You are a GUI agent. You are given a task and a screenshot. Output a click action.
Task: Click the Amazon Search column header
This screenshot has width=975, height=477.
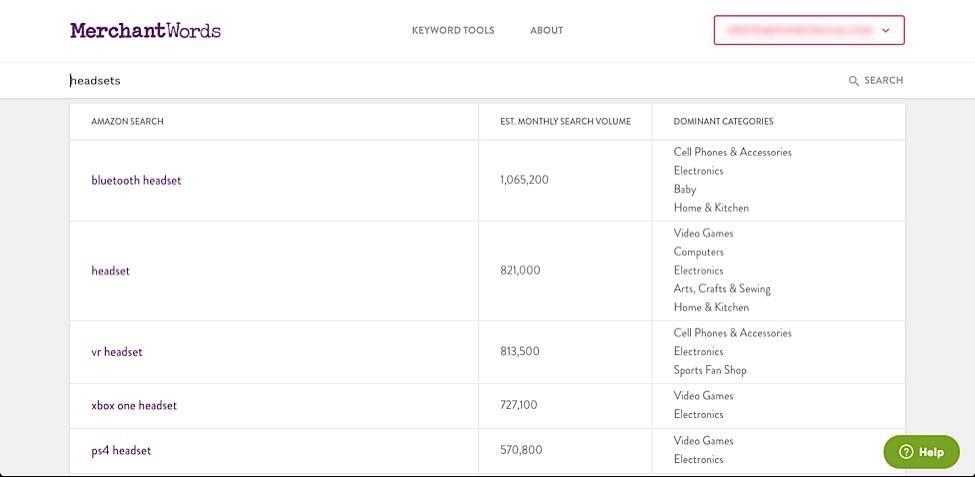coord(127,121)
